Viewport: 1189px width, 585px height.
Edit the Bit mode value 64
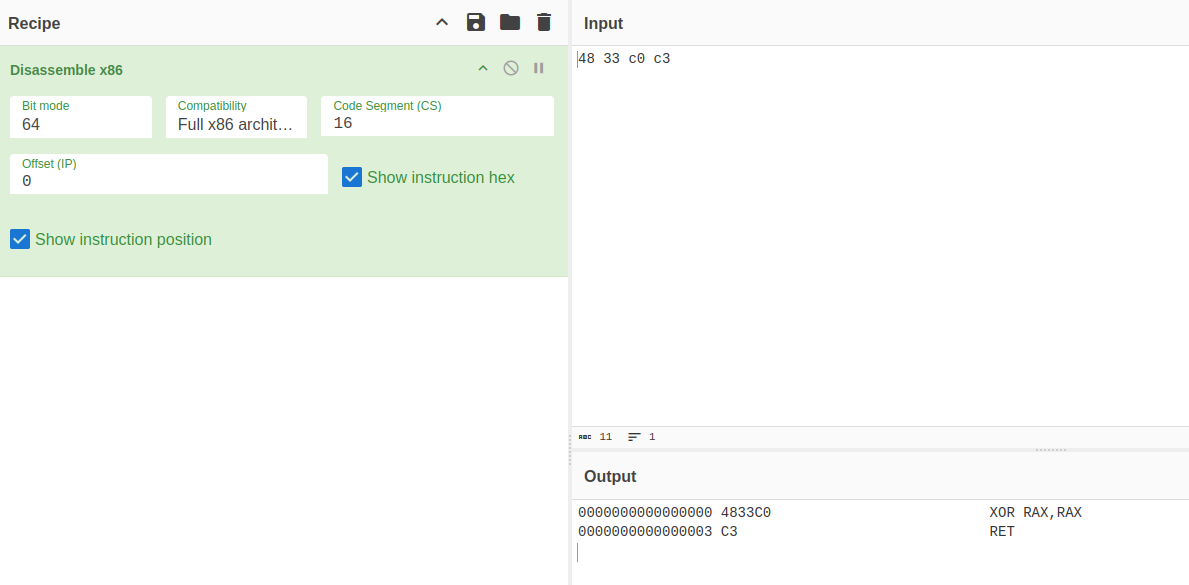(x=81, y=117)
